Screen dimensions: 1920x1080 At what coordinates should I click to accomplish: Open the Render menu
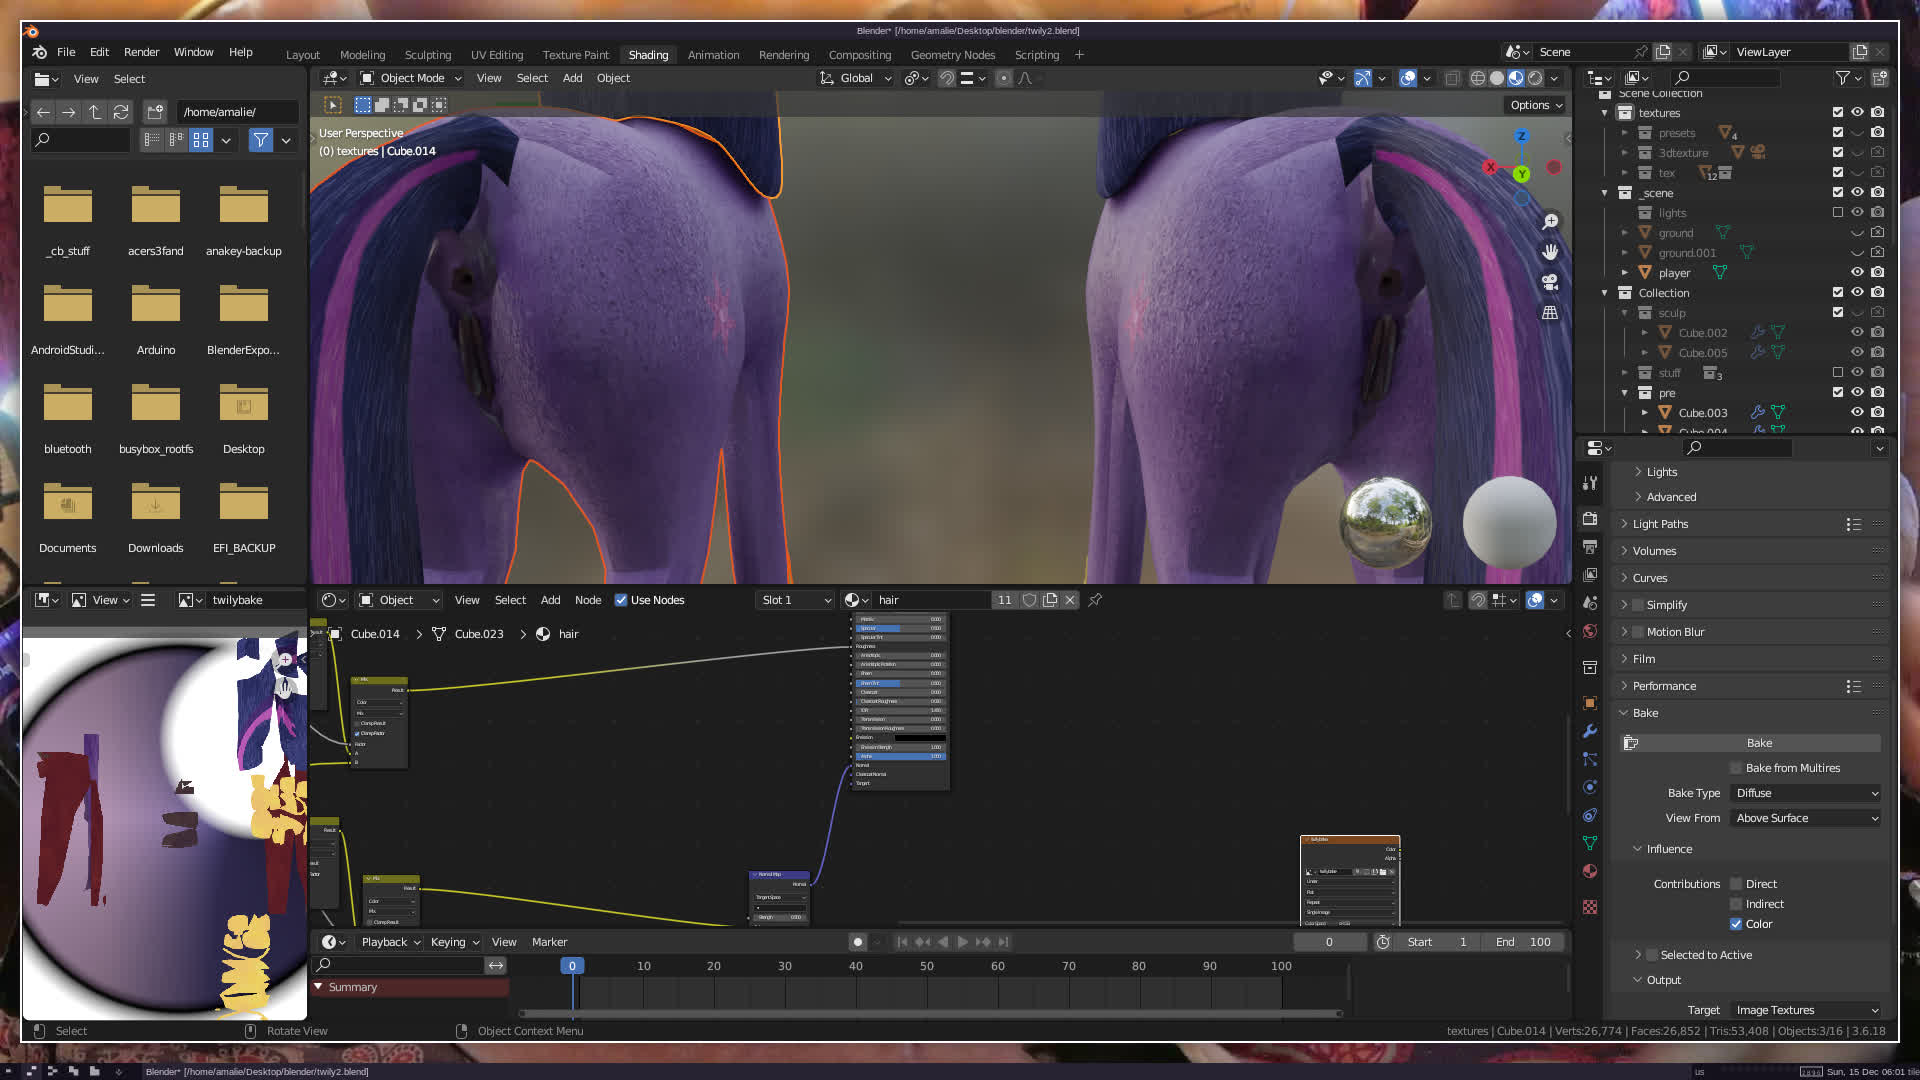(141, 52)
